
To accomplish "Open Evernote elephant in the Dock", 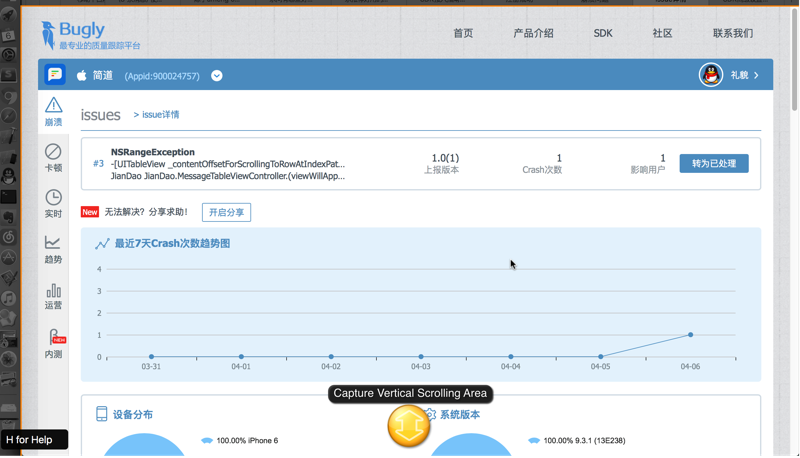I will 9,217.
